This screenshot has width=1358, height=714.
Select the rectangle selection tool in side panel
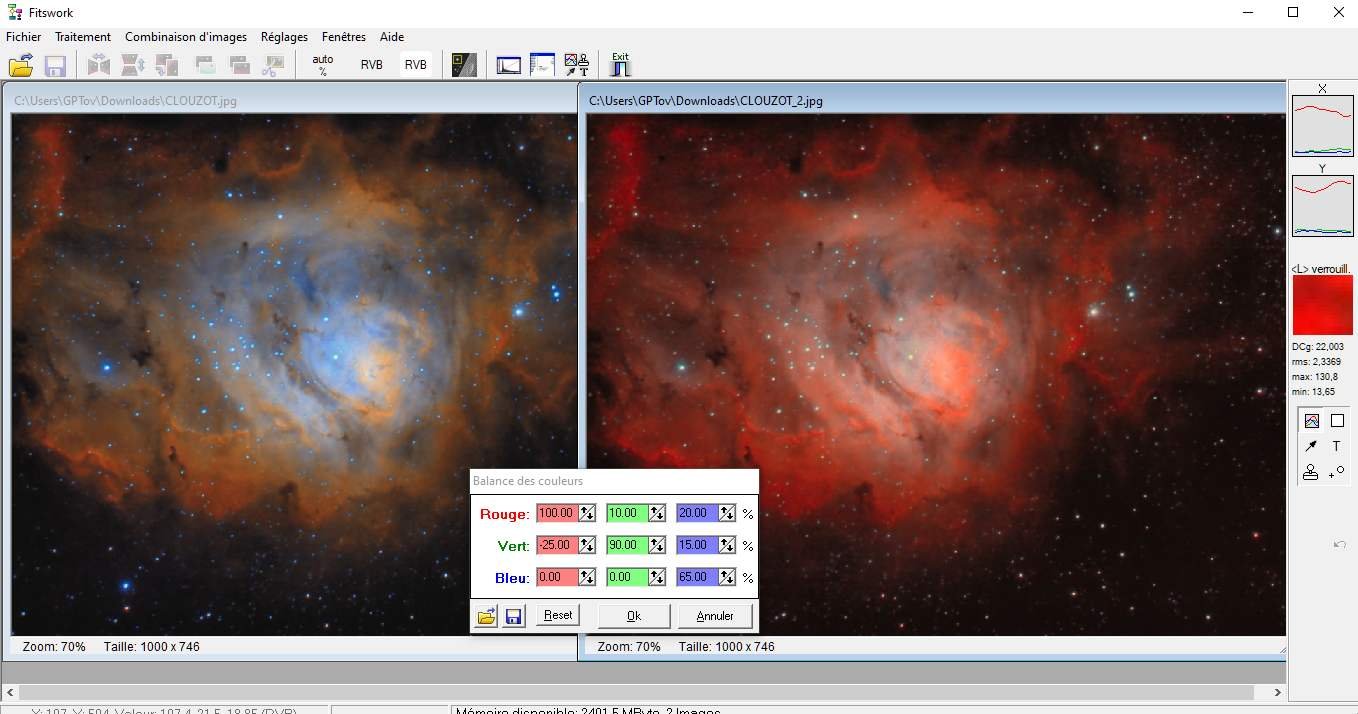(1337, 421)
